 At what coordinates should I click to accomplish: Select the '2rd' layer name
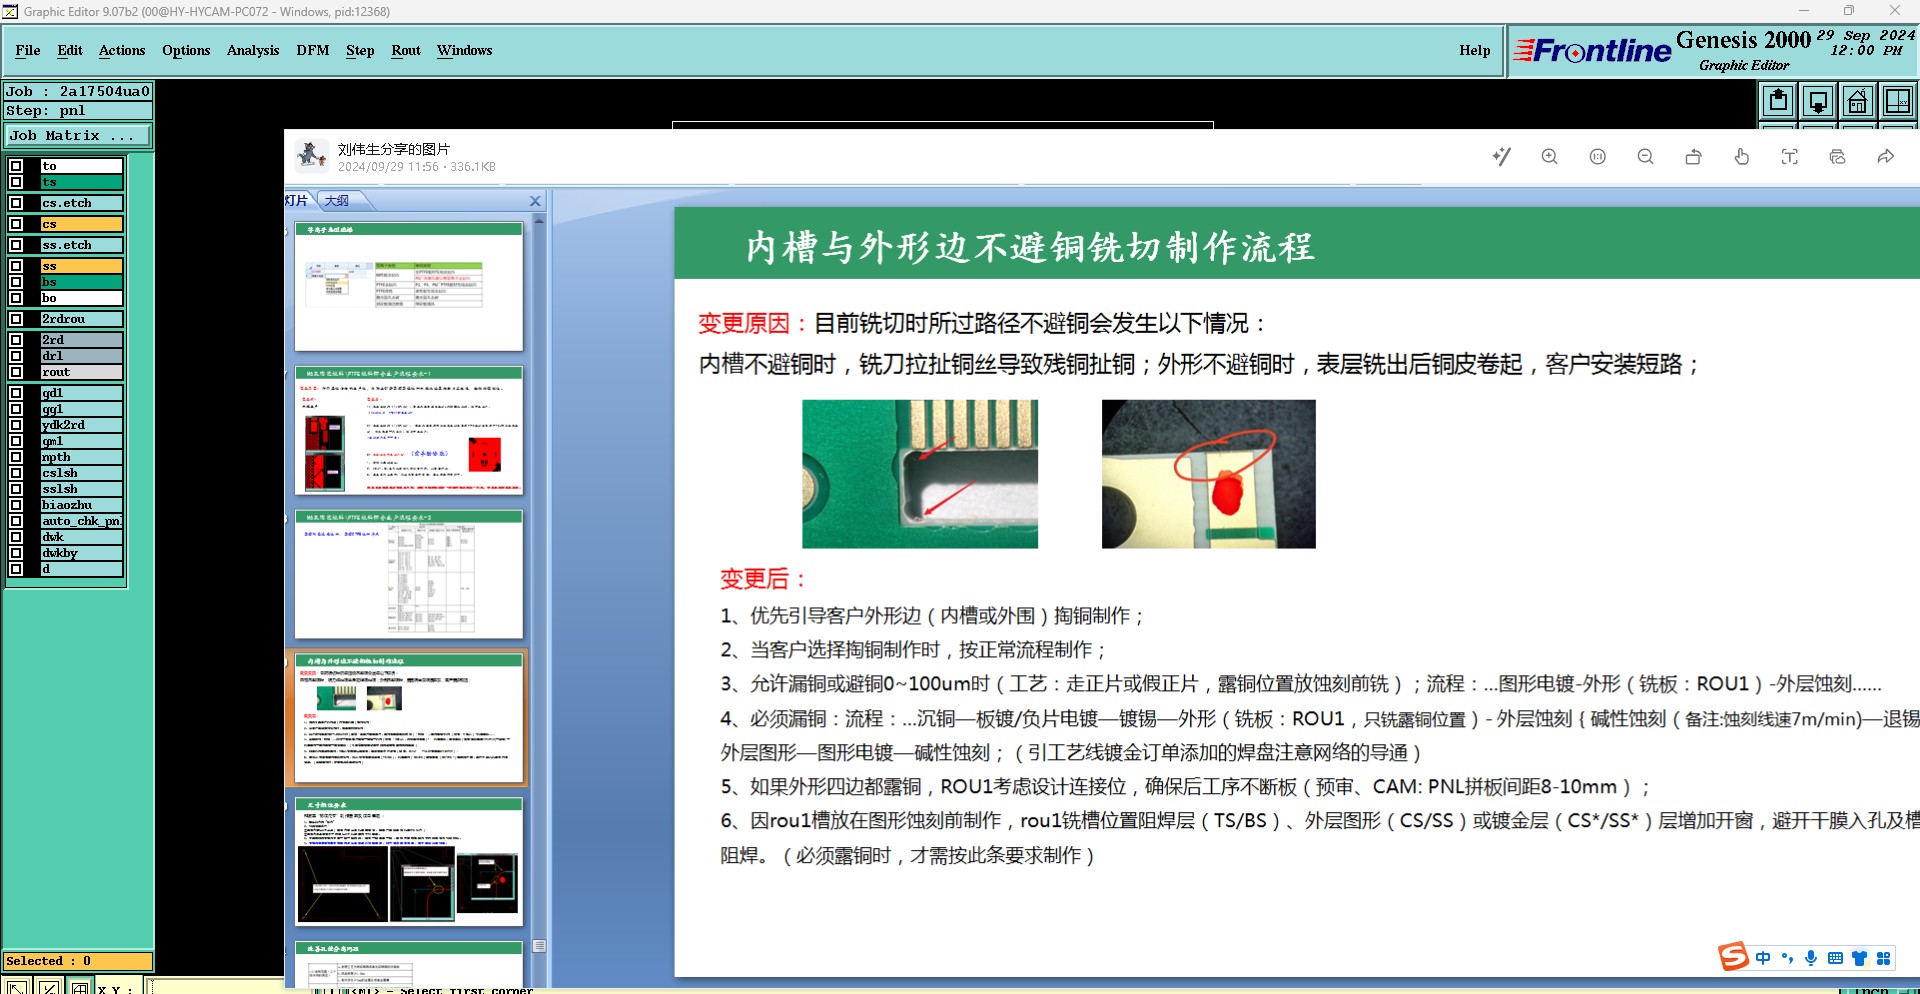pos(82,340)
